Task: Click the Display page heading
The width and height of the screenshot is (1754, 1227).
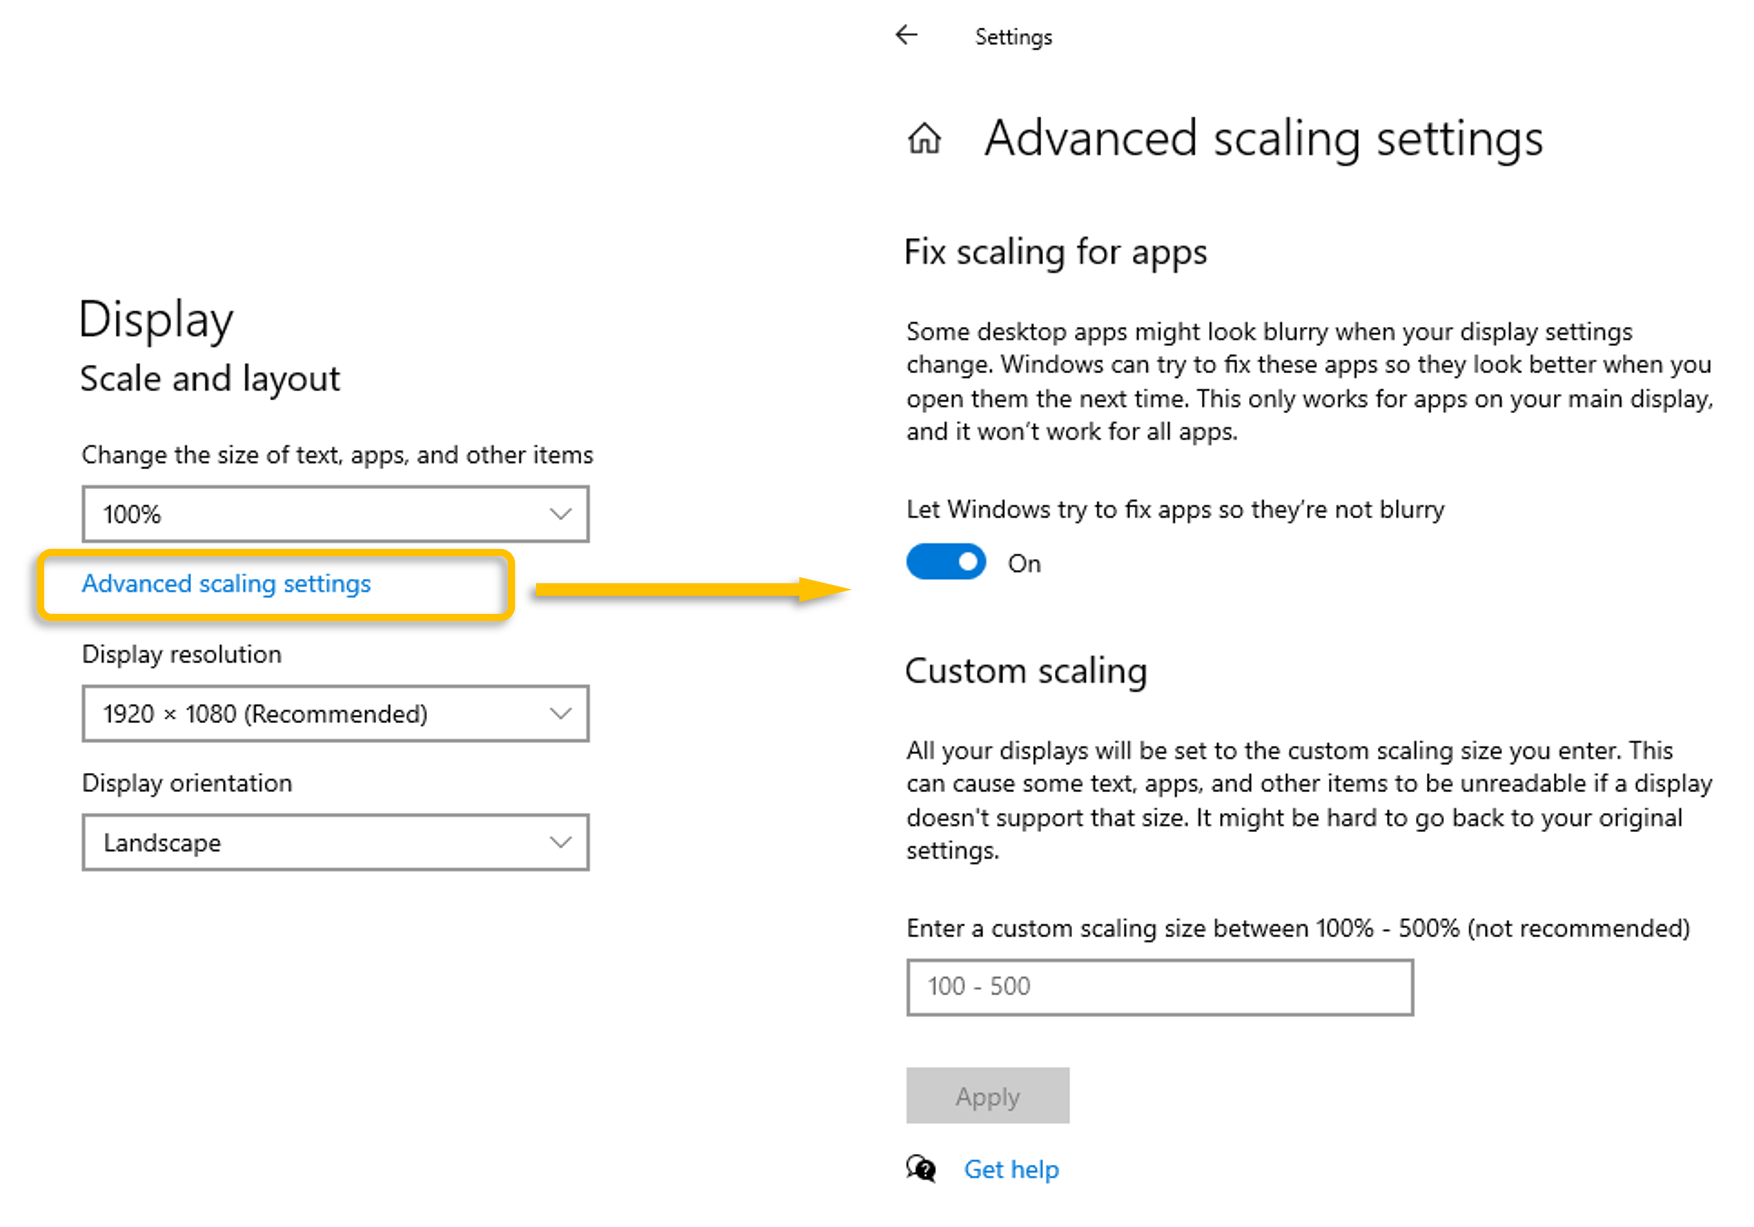Action: click(x=156, y=320)
